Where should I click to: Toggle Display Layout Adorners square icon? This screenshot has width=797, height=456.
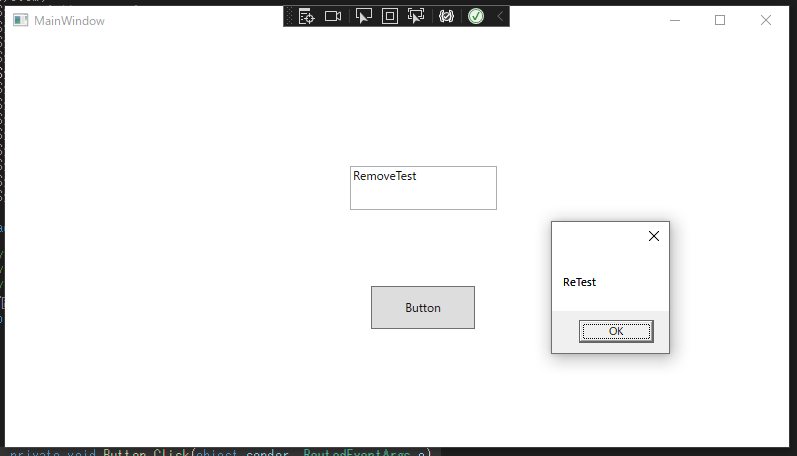390,16
